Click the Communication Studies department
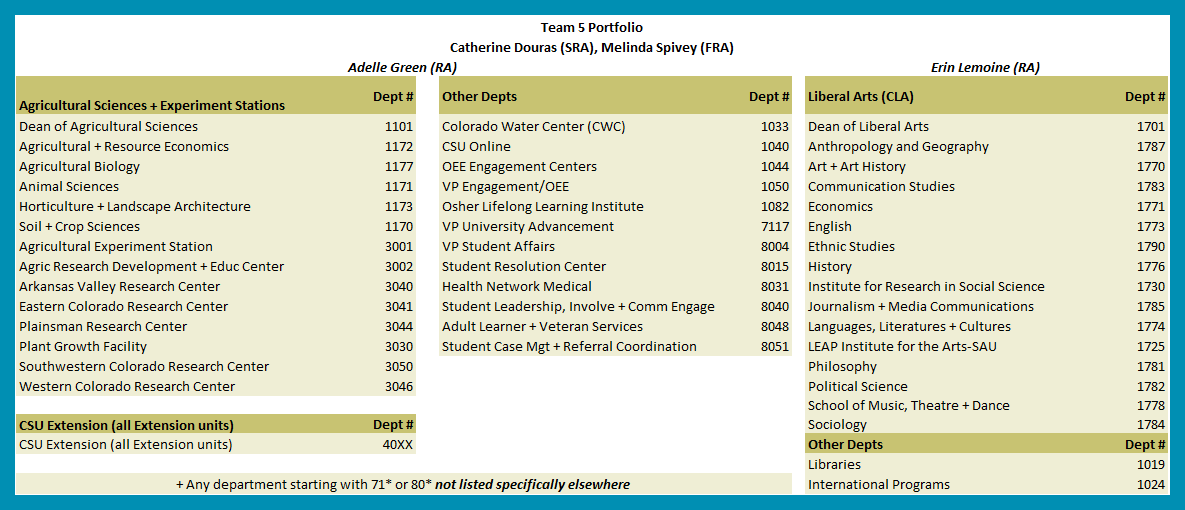This screenshot has height=510, width=1185. click(881, 187)
